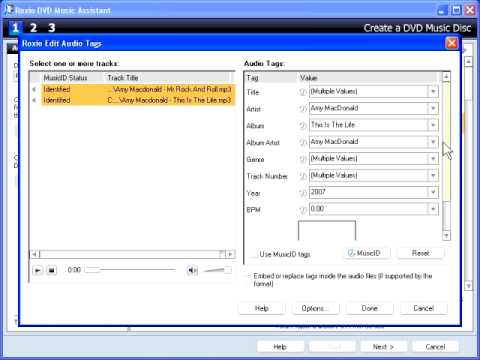Image resolution: width=480 pixels, height=360 pixels.
Task: Click the Audio Tags scrollbar up arrow
Action: (x=446, y=77)
